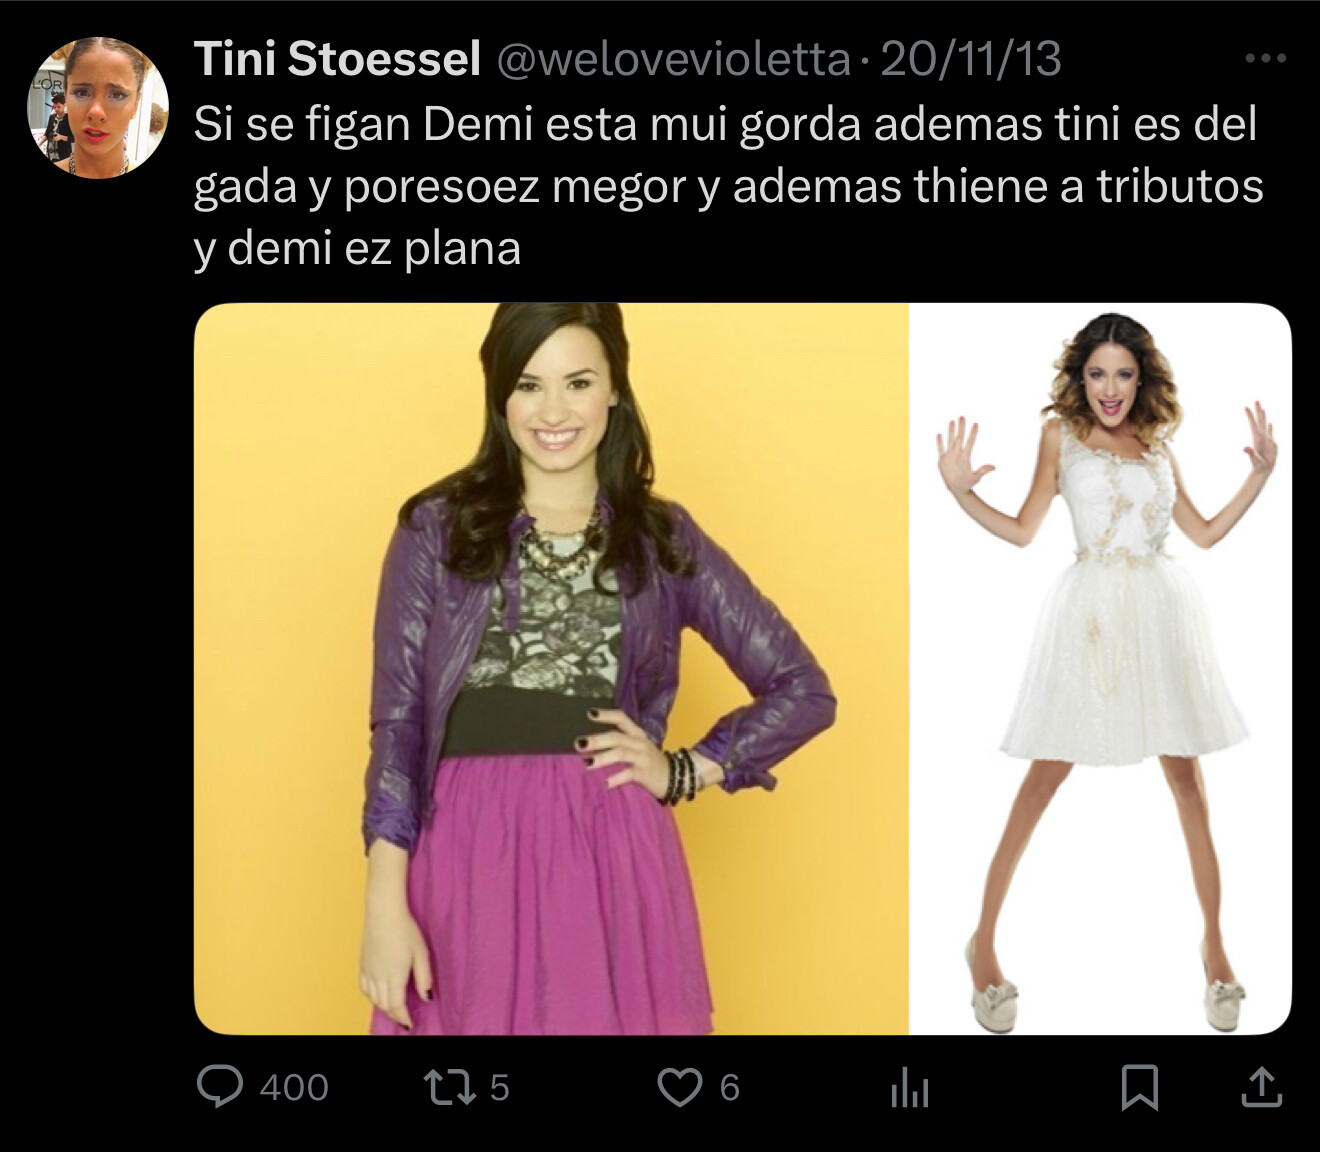Click the 400 replies count

[x=294, y=1088]
